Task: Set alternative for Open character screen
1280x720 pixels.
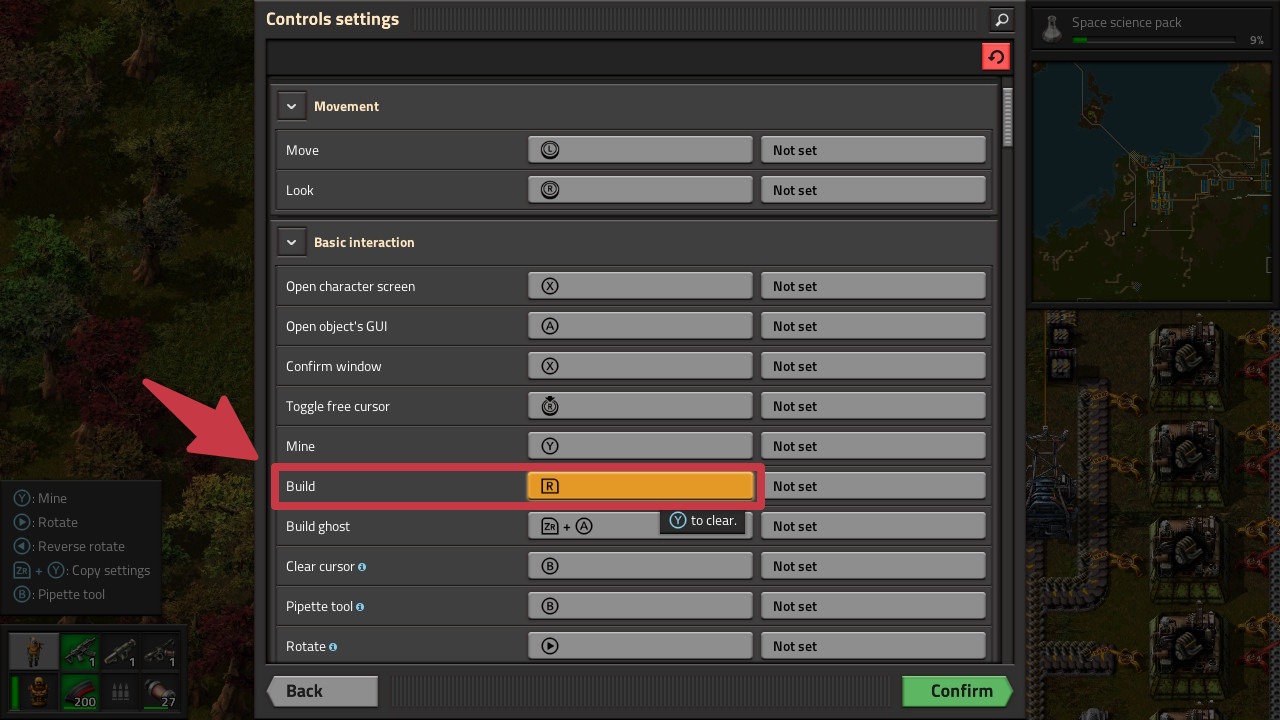Action: [873, 286]
